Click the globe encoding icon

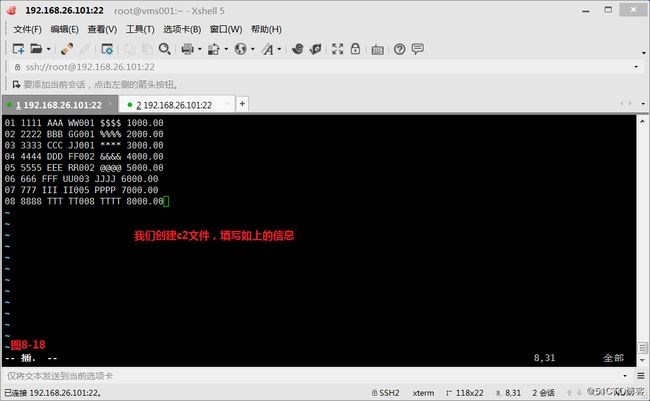click(240, 49)
